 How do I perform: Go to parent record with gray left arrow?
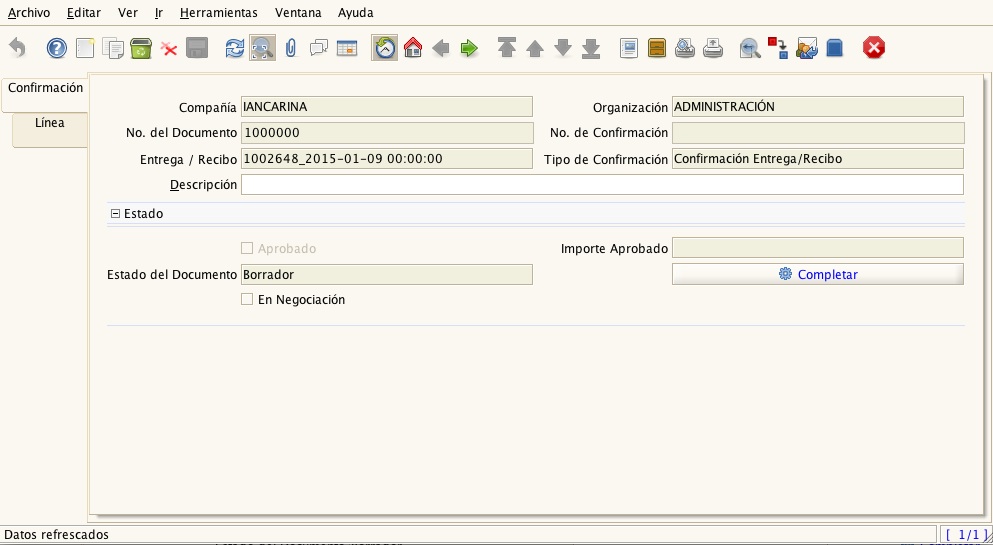click(x=441, y=48)
